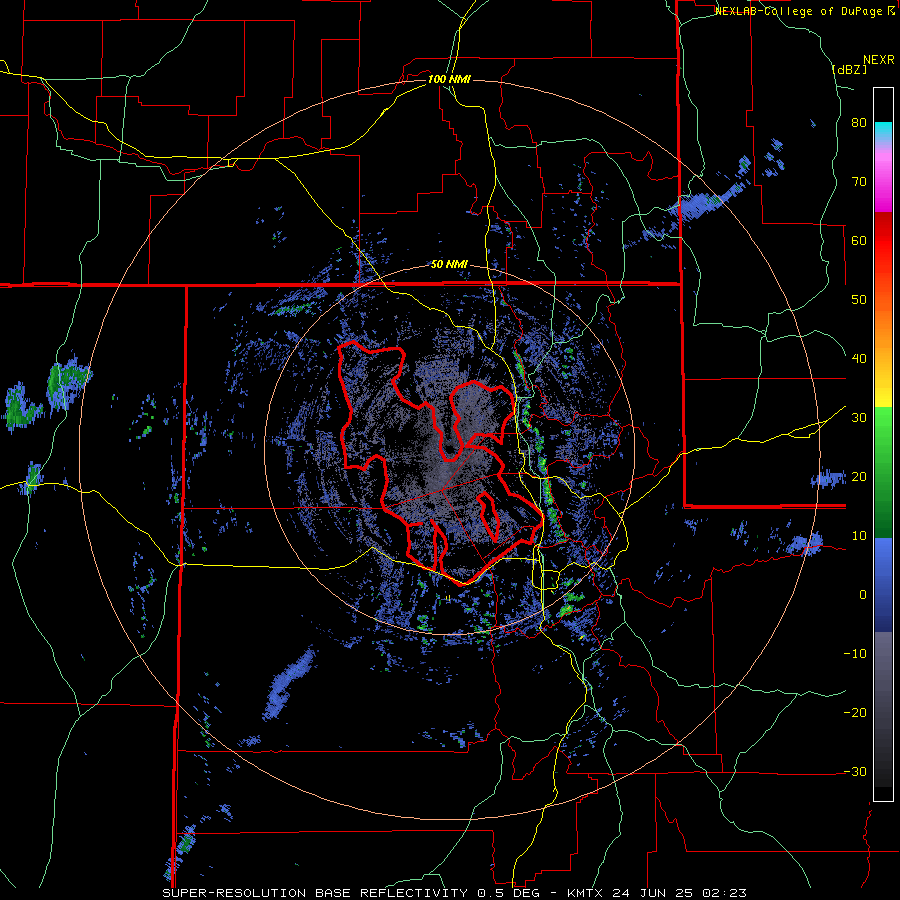
Task: Click the '60' value on color scale
Action: click(x=859, y=240)
